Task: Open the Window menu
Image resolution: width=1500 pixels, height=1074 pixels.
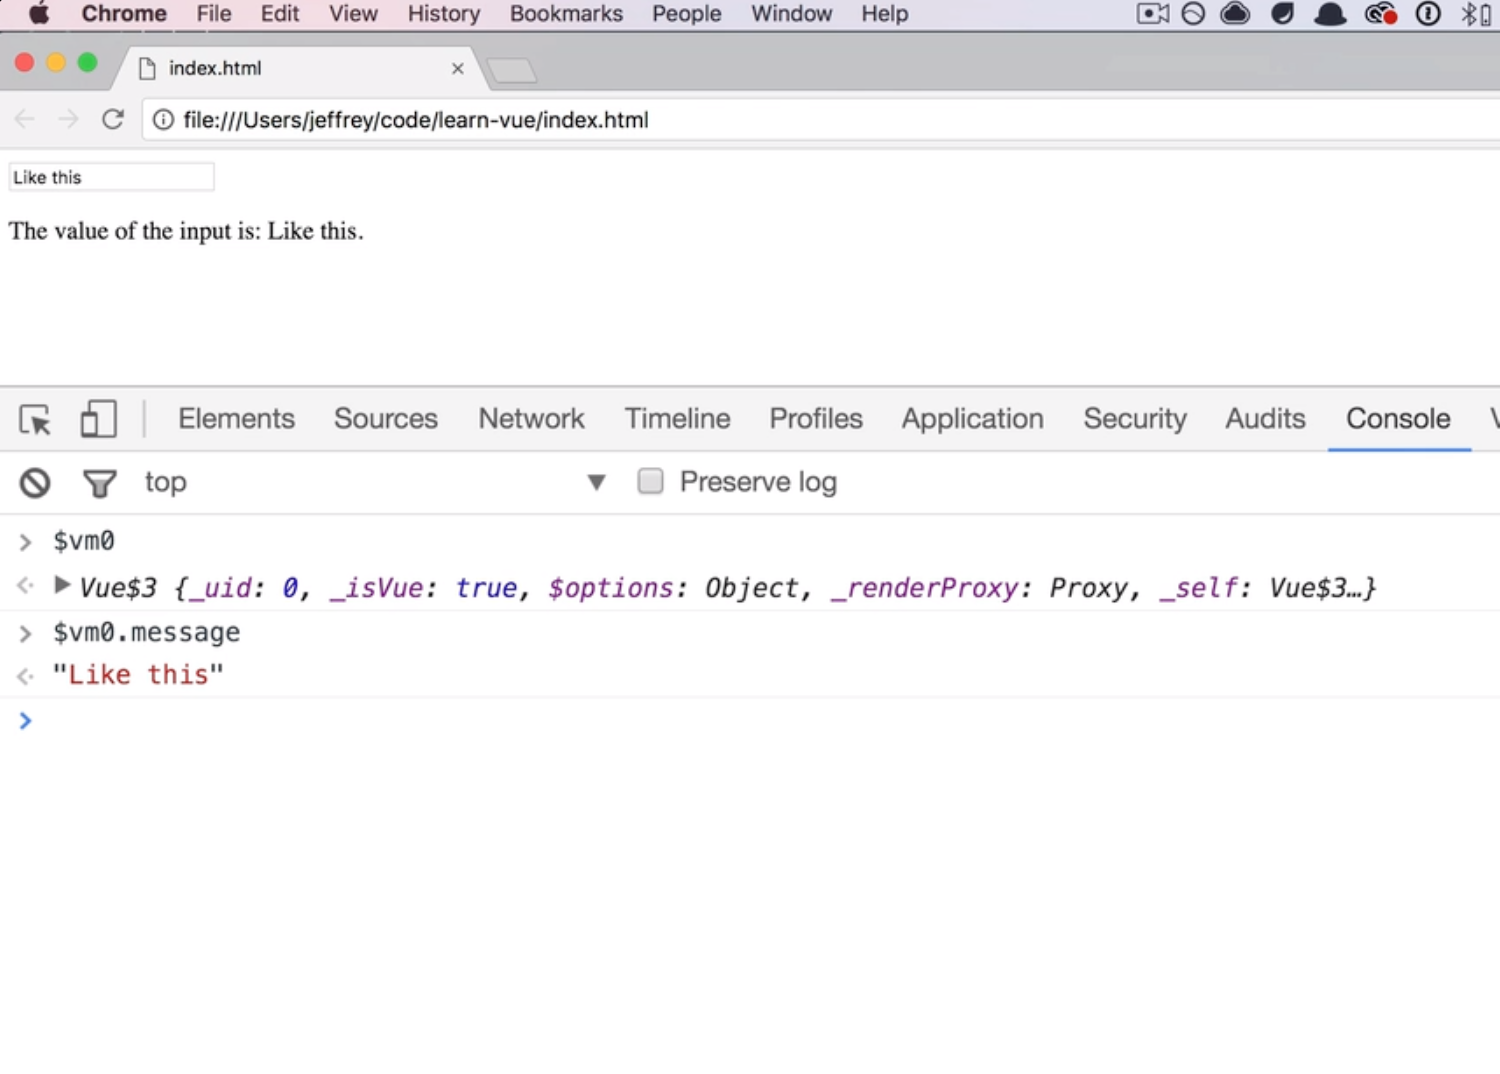Action: point(792,14)
